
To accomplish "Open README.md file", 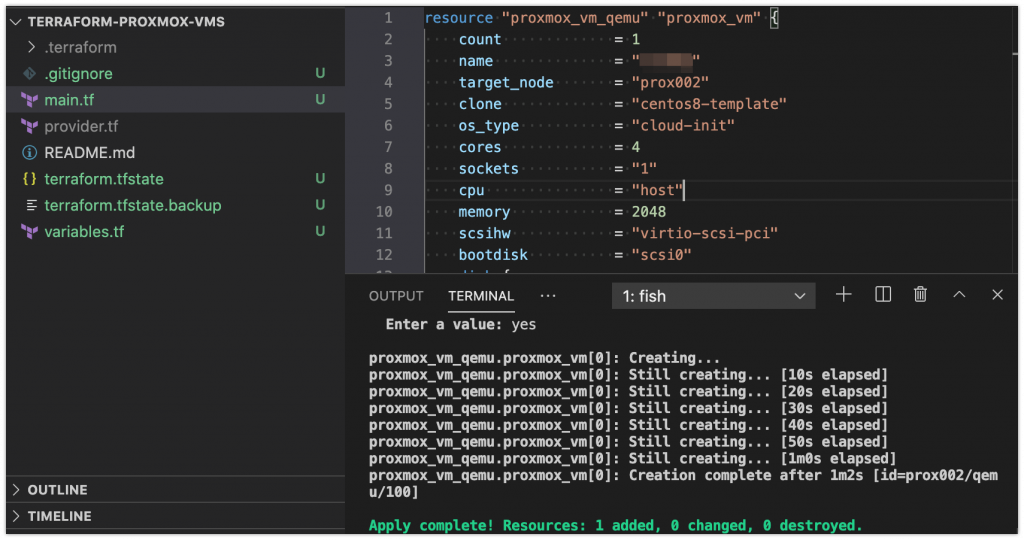I will (89, 153).
